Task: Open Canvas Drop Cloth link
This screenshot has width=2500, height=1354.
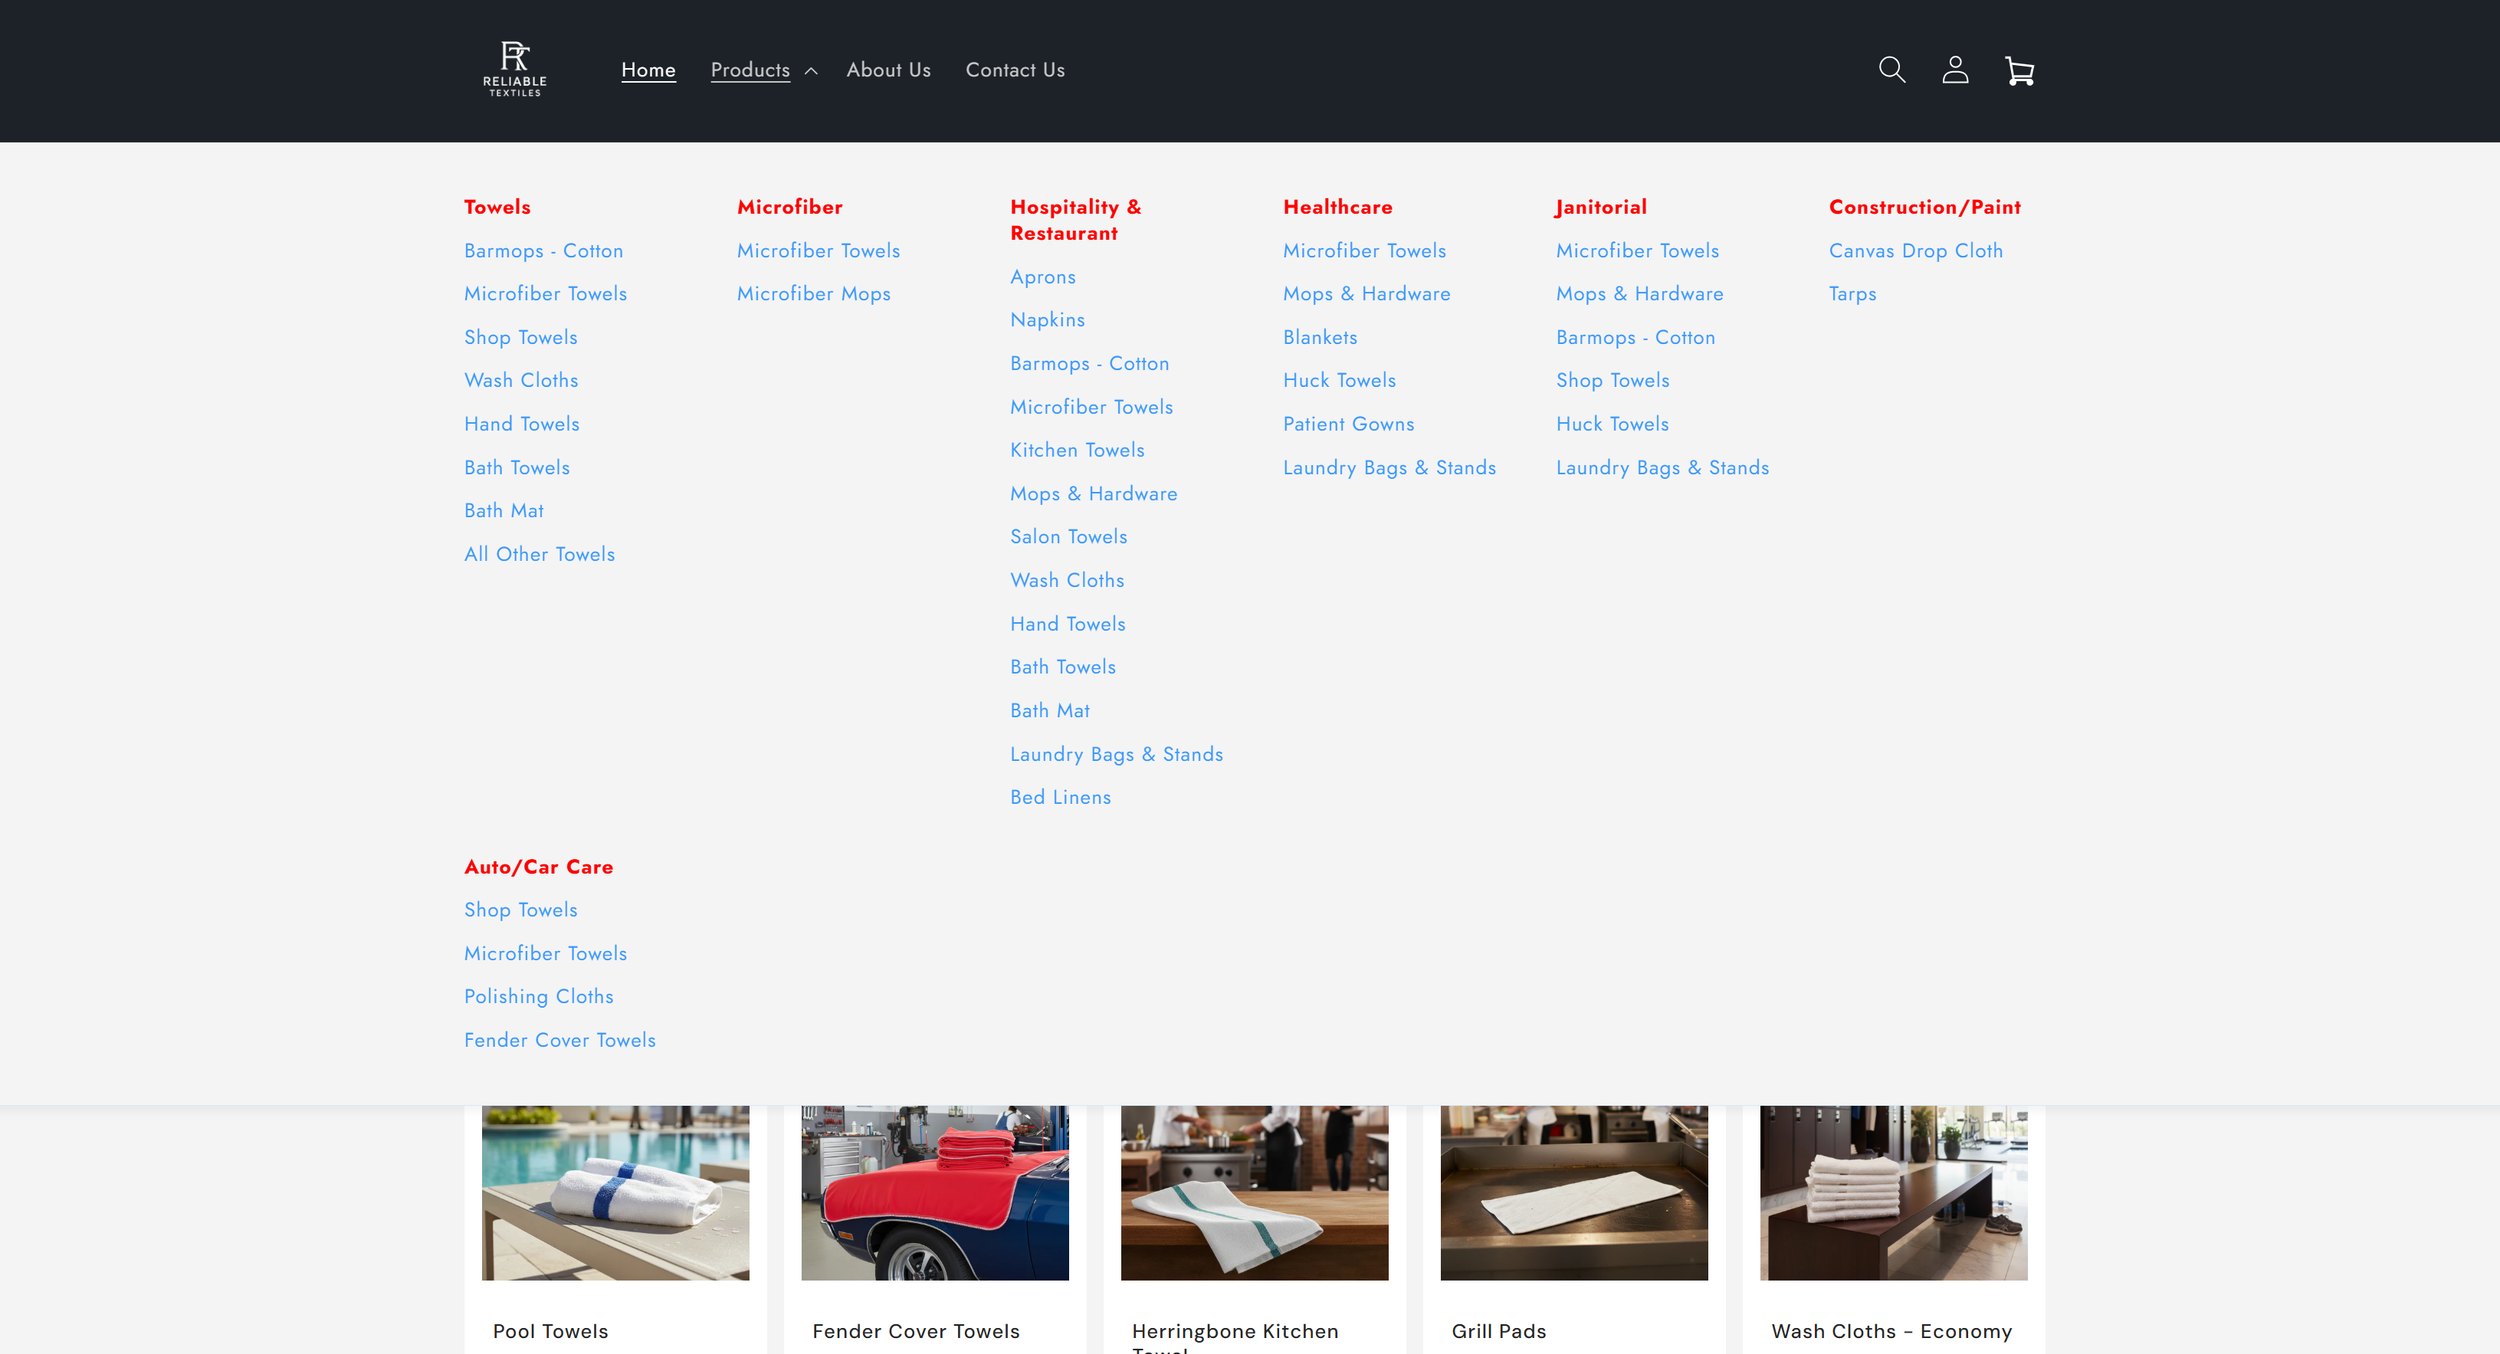Action: [x=1915, y=251]
